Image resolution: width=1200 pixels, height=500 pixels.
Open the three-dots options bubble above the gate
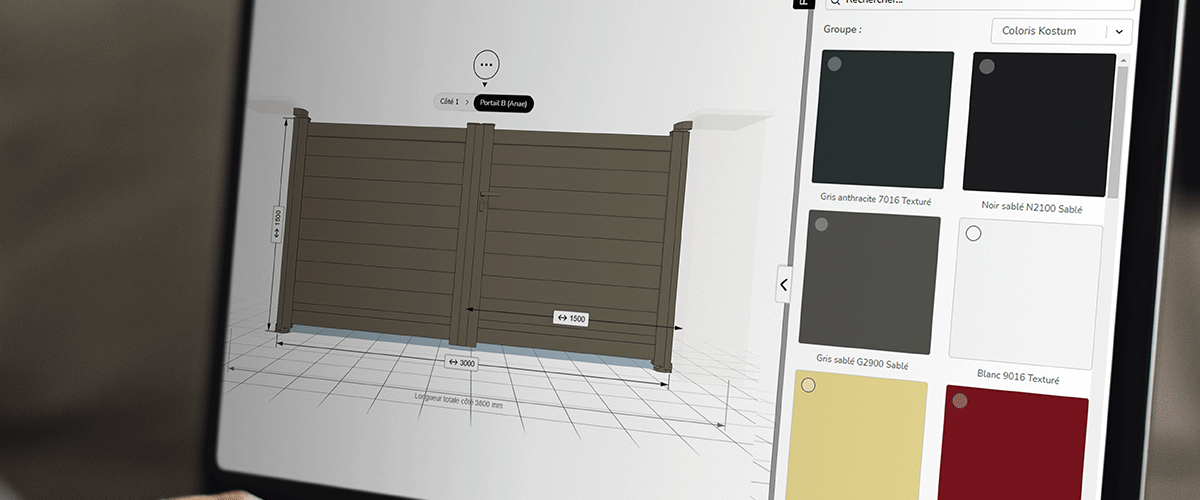point(486,64)
